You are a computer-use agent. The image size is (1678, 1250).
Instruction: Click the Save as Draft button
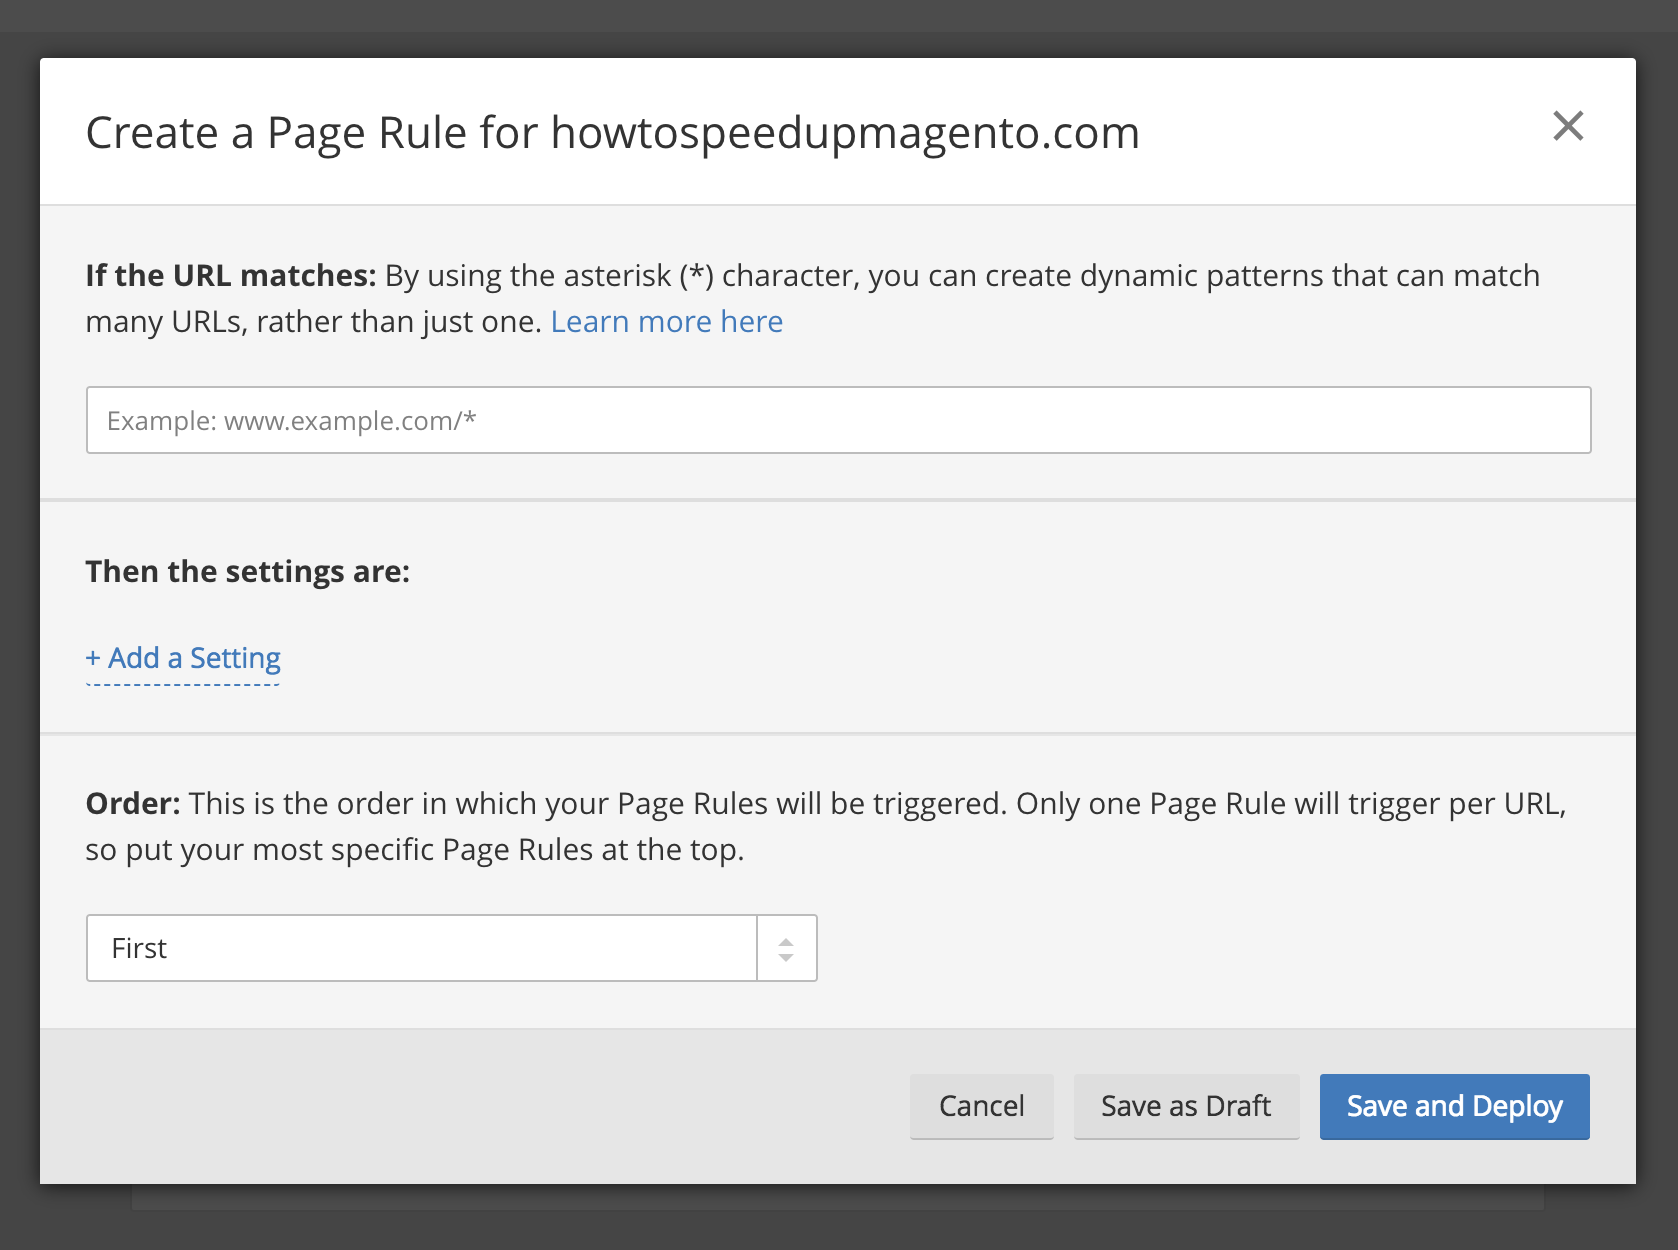pos(1185,1106)
